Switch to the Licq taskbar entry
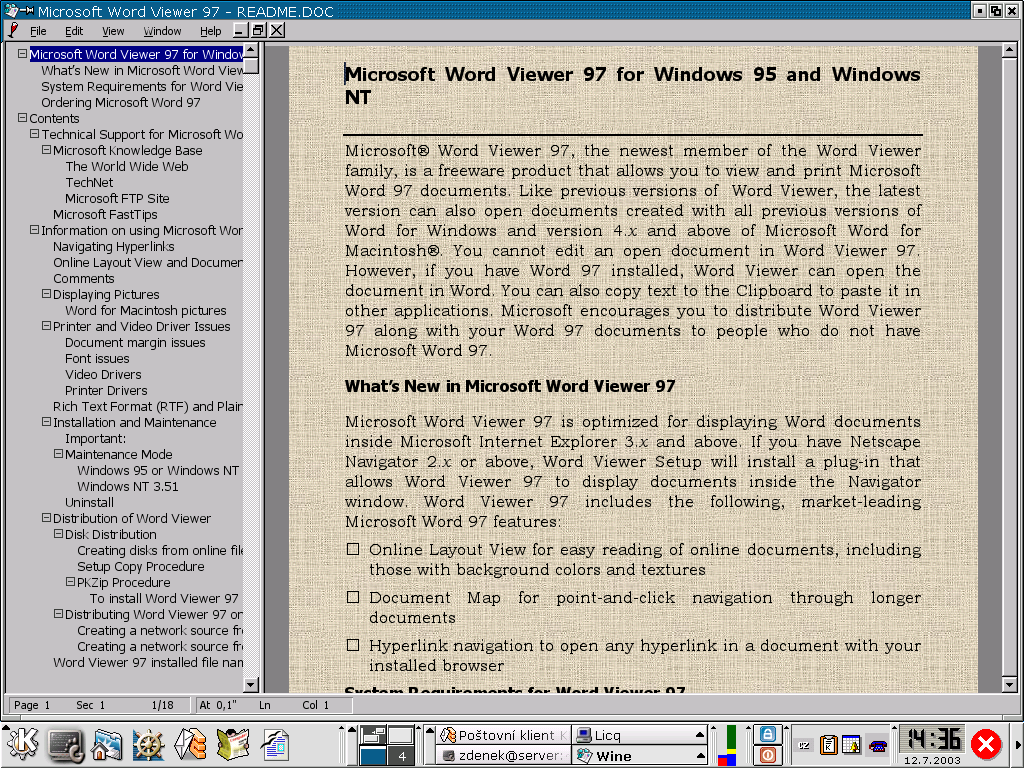The height and width of the screenshot is (768, 1024). [639, 735]
